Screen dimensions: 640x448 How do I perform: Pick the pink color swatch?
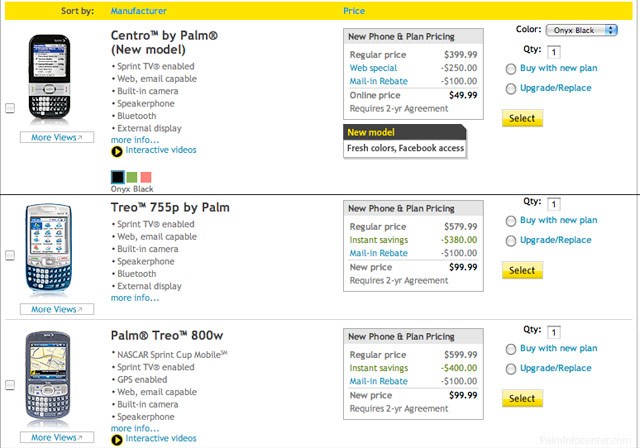(146, 177)
